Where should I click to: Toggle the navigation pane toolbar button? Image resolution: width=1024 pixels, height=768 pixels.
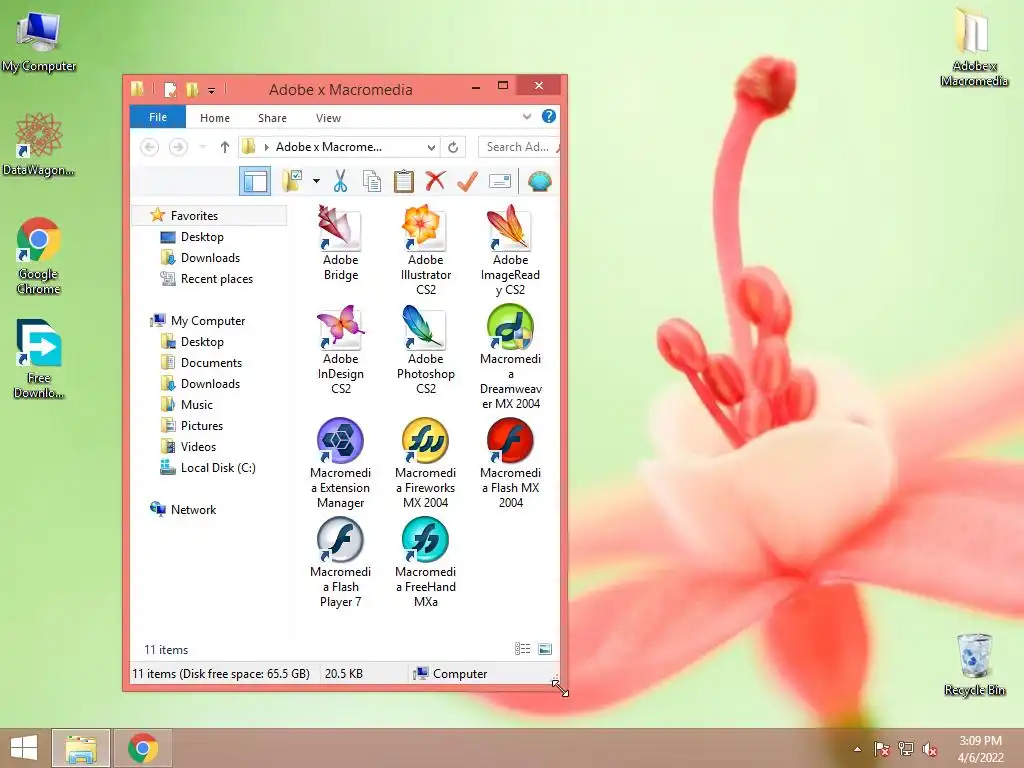pyautogui.click(x=255, y=181)
